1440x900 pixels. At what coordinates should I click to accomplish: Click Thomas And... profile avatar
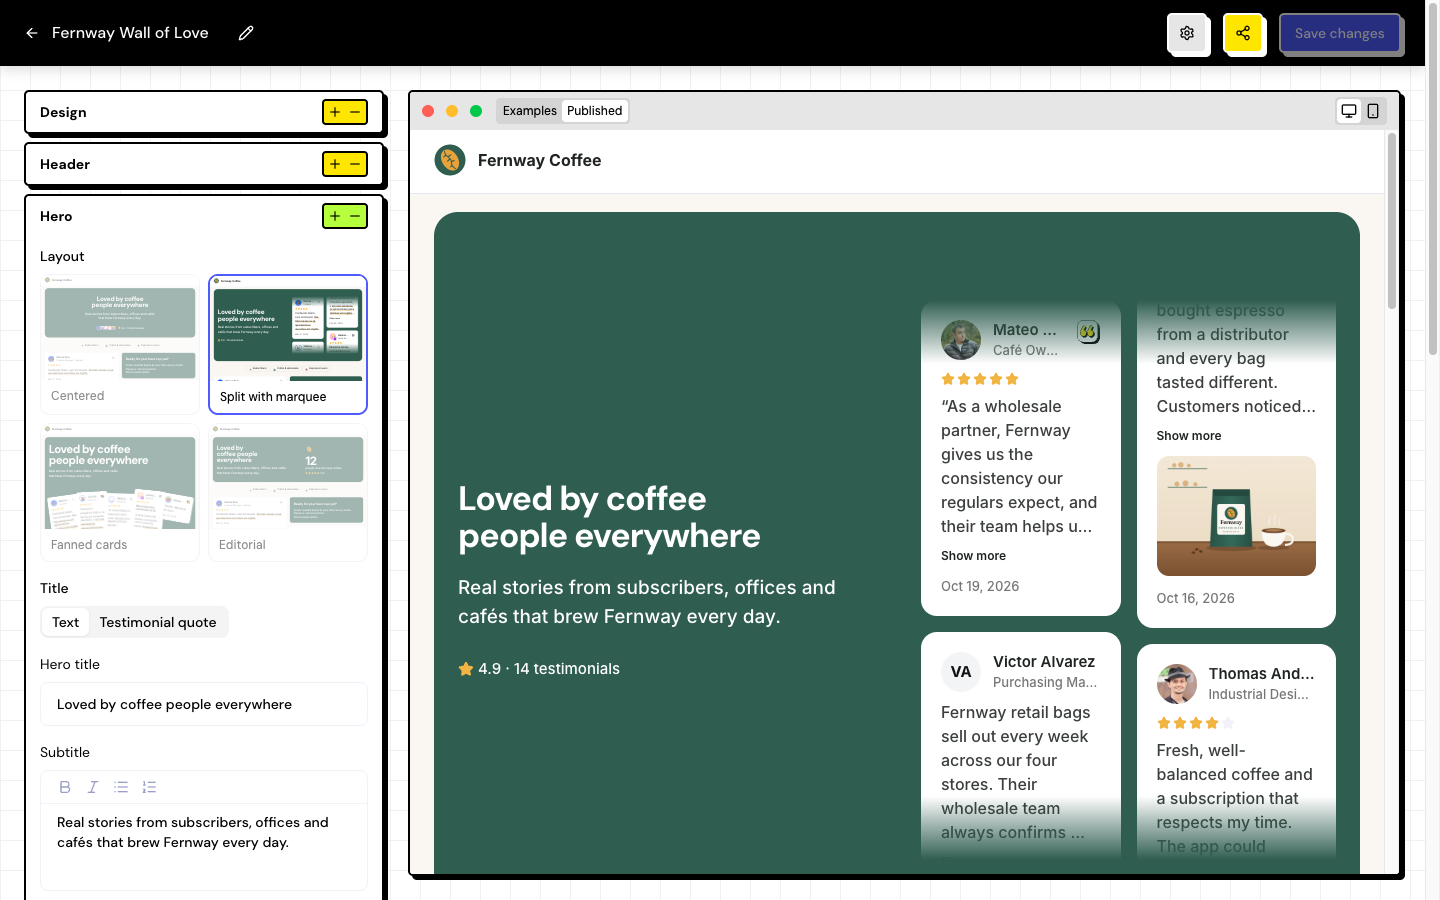[x=1177, y=684]
